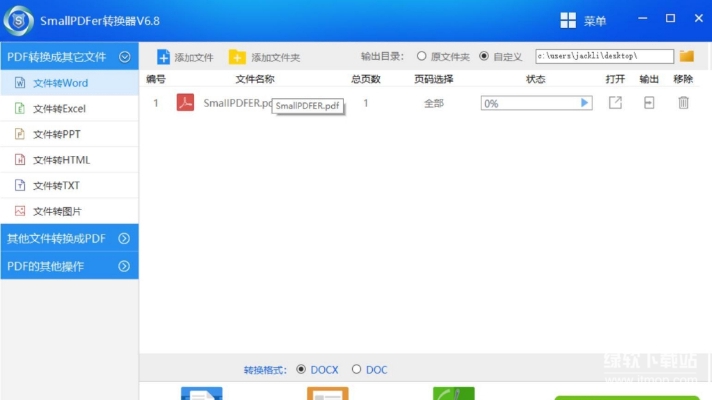The width and height of the screenshot is (712, 400).
Task: Click the SmallPDFer logo icon
Action: 19,20
